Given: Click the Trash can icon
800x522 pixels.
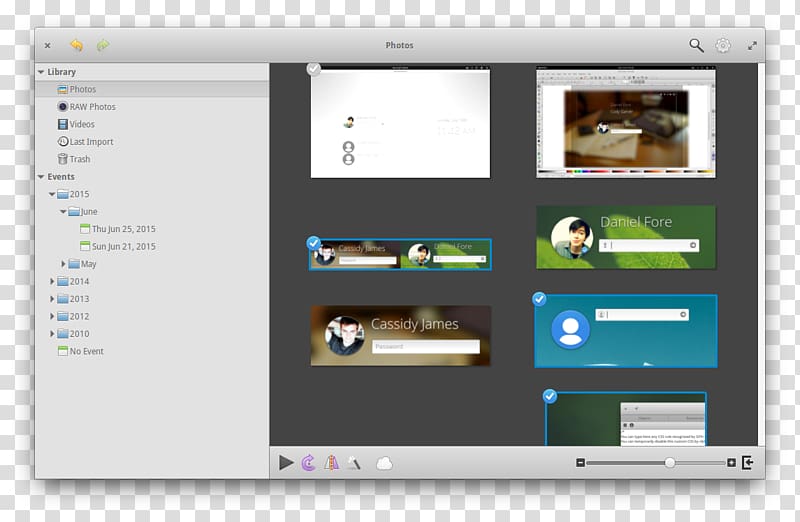Looking at the screenshot, I should (63, 159).
